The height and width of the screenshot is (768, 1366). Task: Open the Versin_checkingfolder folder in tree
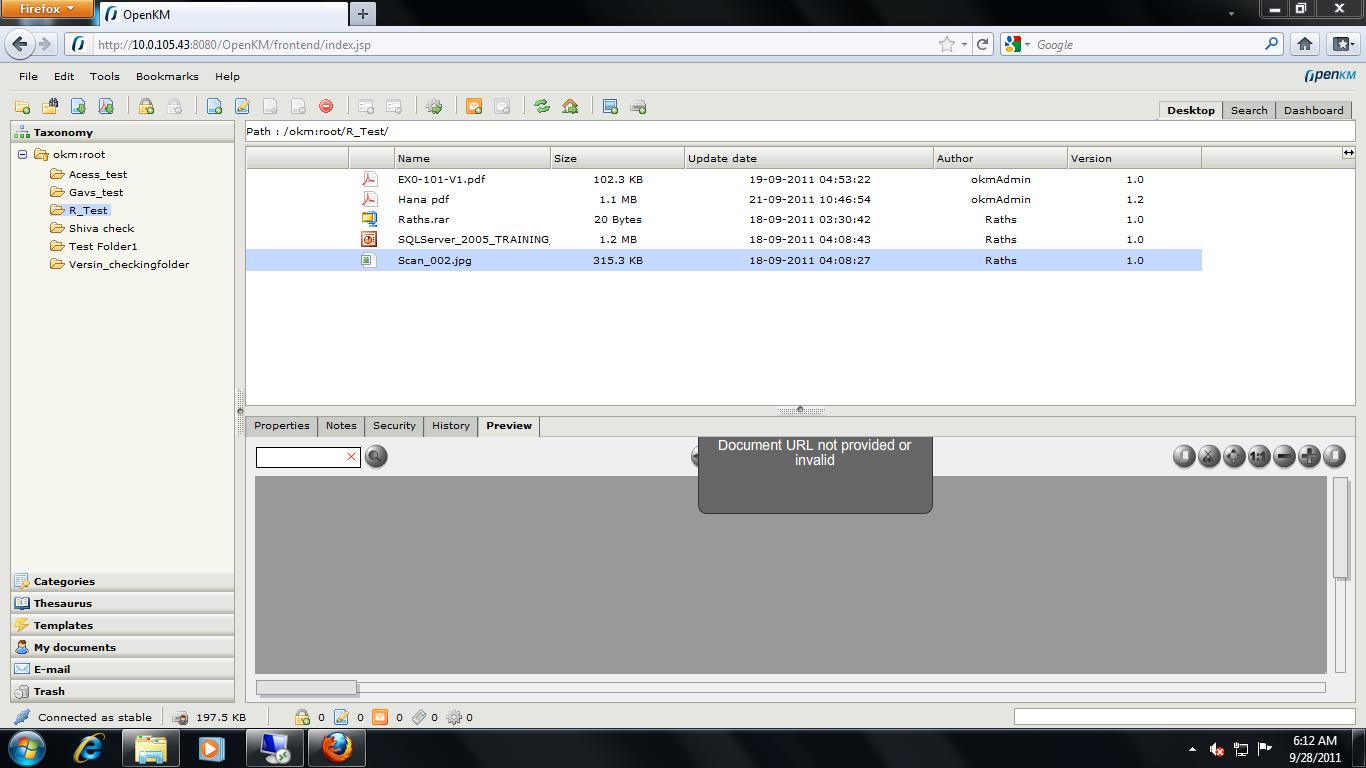point(128,264)
